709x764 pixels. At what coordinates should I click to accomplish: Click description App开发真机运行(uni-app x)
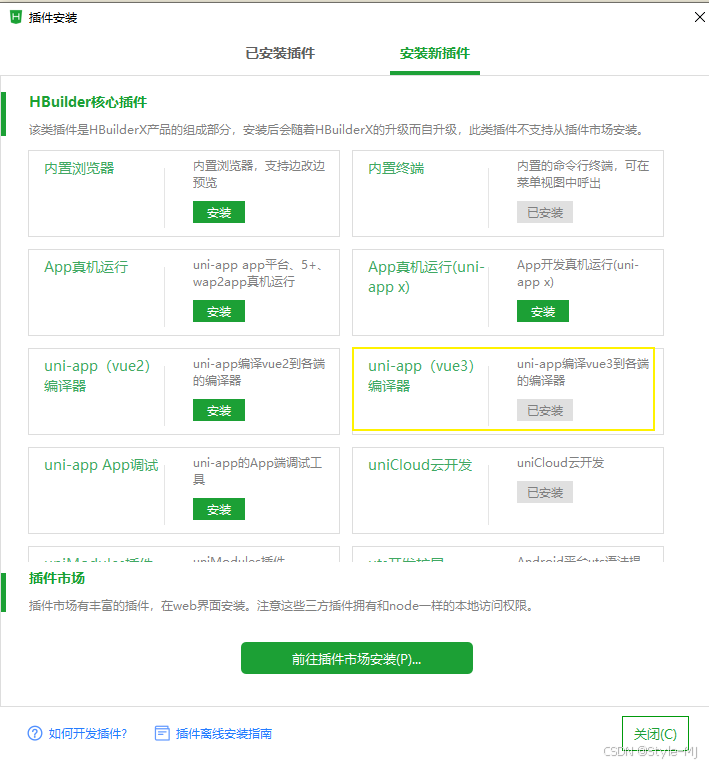tap(577, 273)
